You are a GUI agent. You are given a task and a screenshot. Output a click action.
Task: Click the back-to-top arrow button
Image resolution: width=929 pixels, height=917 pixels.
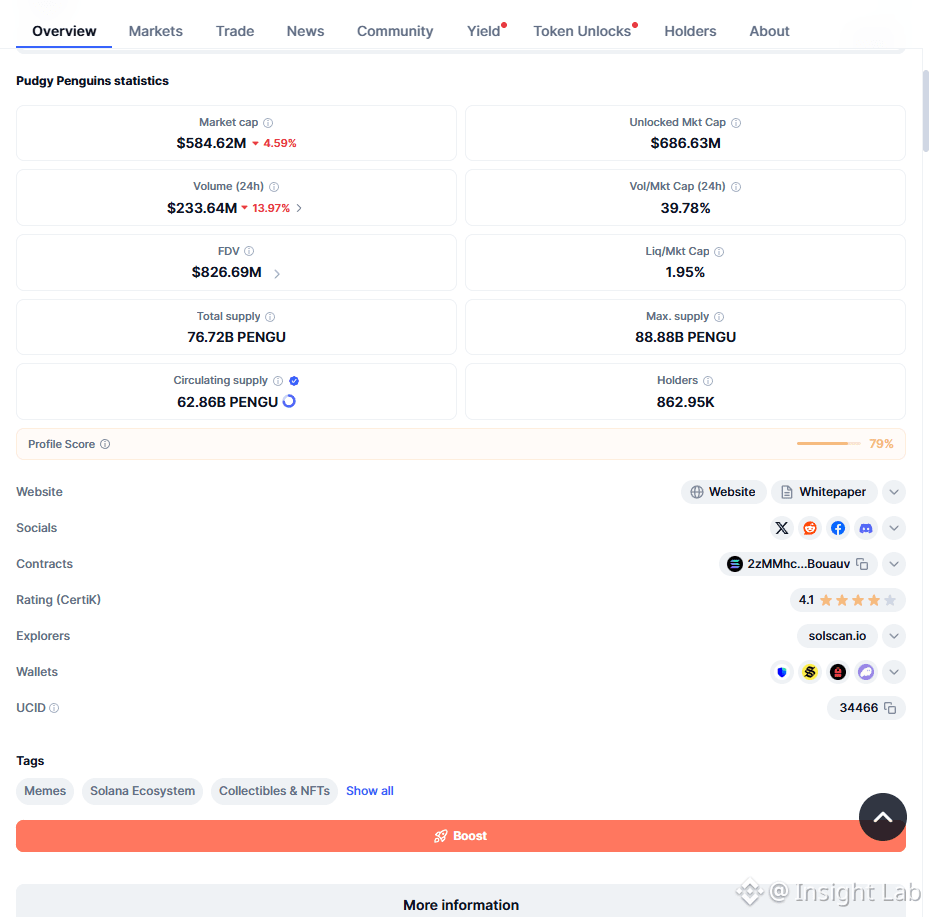[883, 817]
